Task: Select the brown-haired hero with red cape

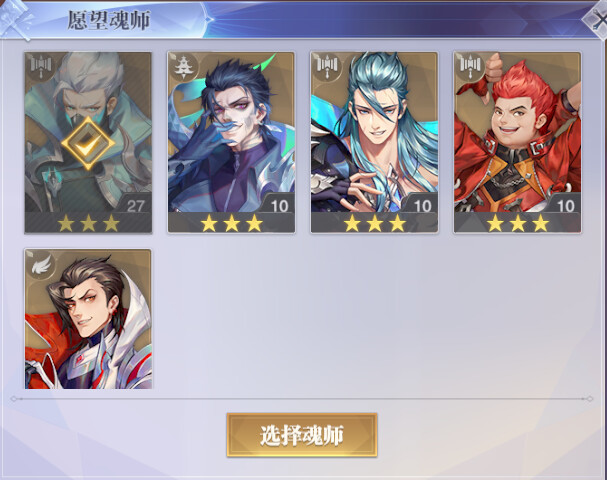Action: pos(88,319)
